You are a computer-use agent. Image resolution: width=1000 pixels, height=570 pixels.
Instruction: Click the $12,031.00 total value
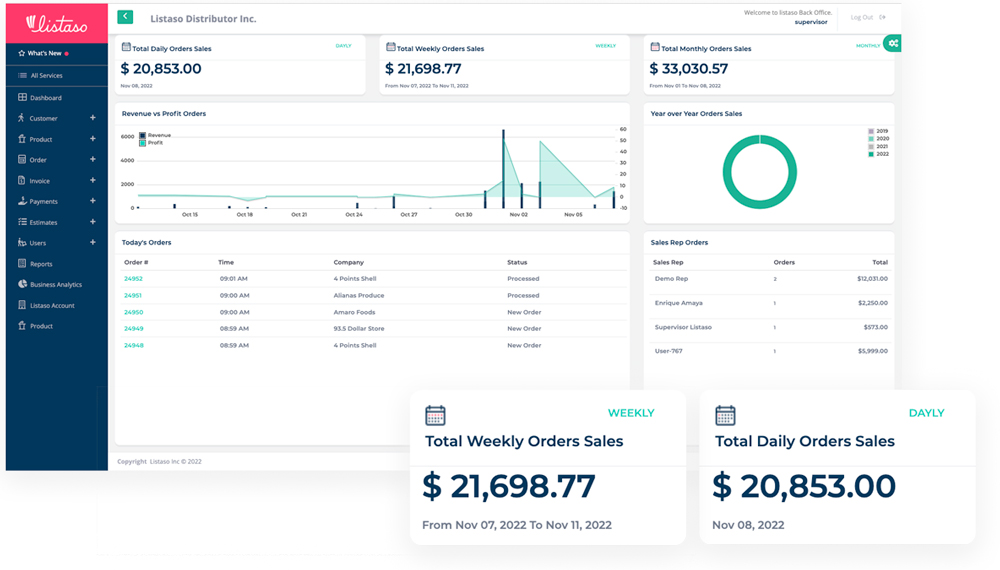tap(872, 279)
